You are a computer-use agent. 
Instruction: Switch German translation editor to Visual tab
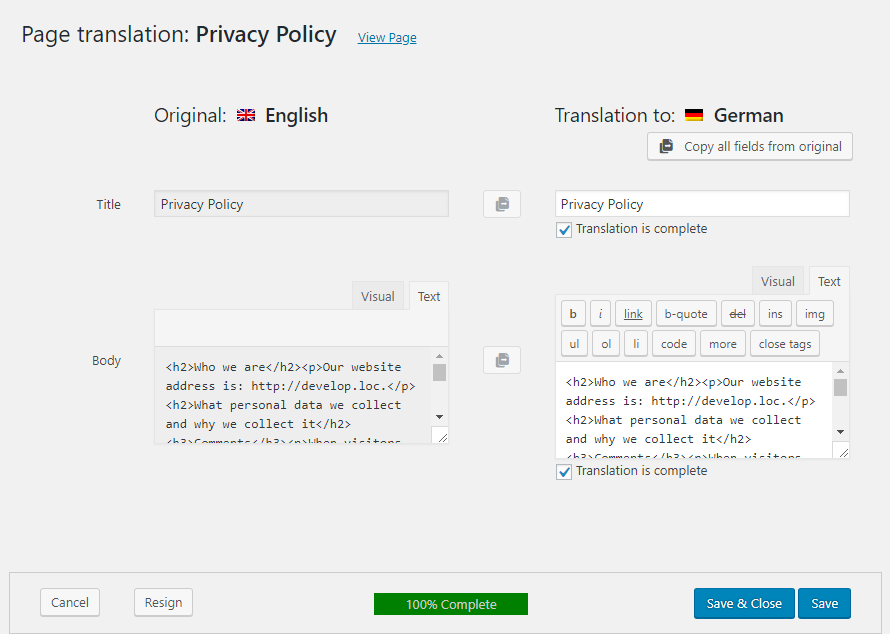pyautogui.click(x=778, y=281)
